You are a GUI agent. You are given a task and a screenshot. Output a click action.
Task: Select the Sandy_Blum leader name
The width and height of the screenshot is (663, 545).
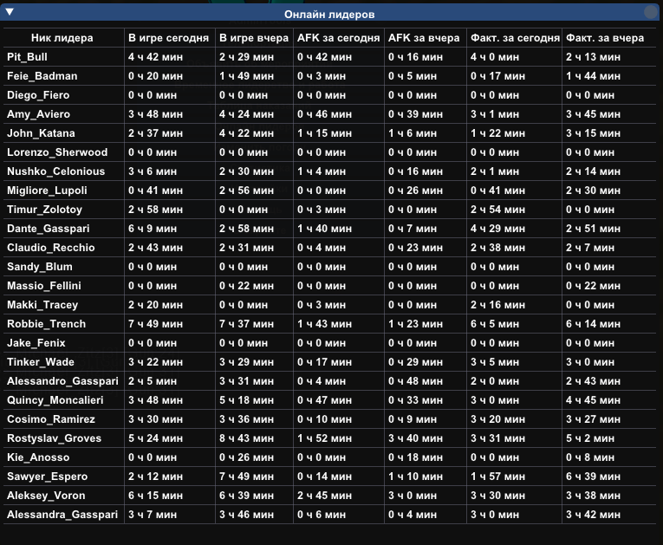(x=40, y=267)
